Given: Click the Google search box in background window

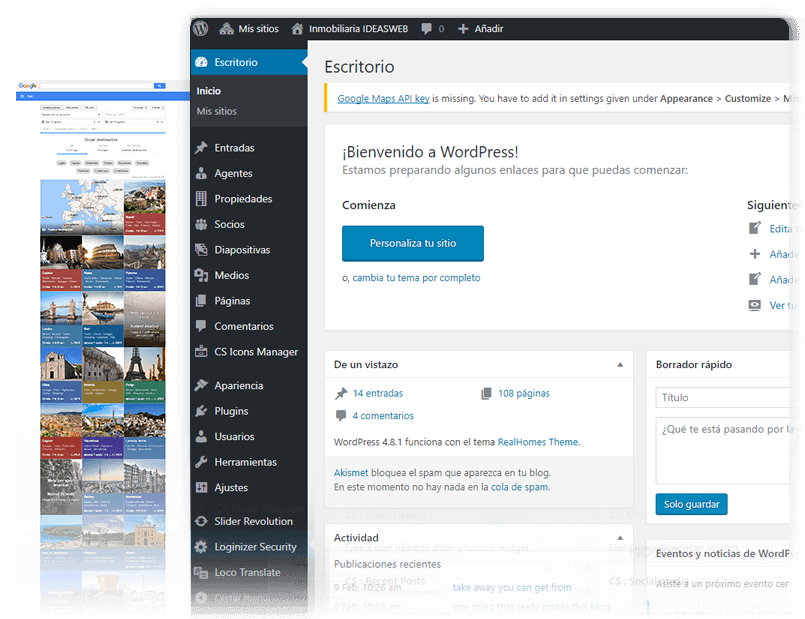Looking at the screenshot, I should coord(97,86).
